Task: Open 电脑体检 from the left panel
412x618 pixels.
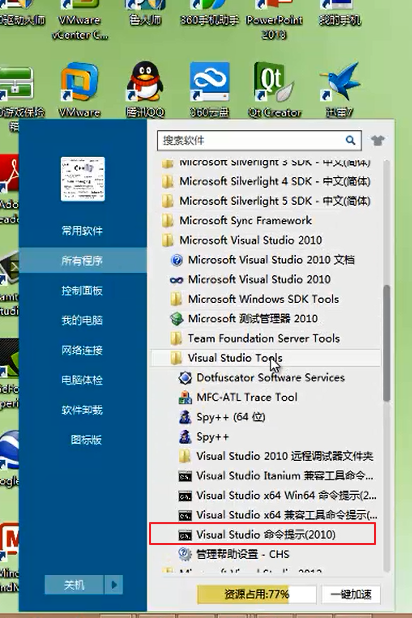Action: click(x=82, y=380)
